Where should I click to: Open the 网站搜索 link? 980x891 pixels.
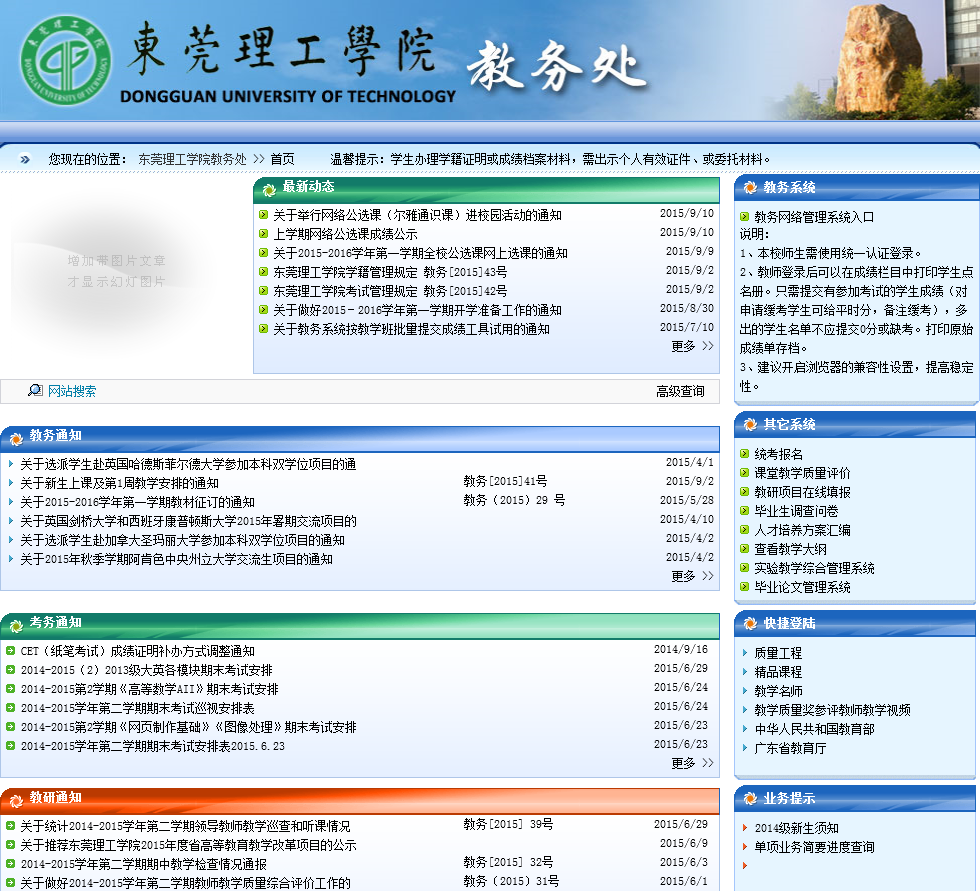tap(72, 391)
